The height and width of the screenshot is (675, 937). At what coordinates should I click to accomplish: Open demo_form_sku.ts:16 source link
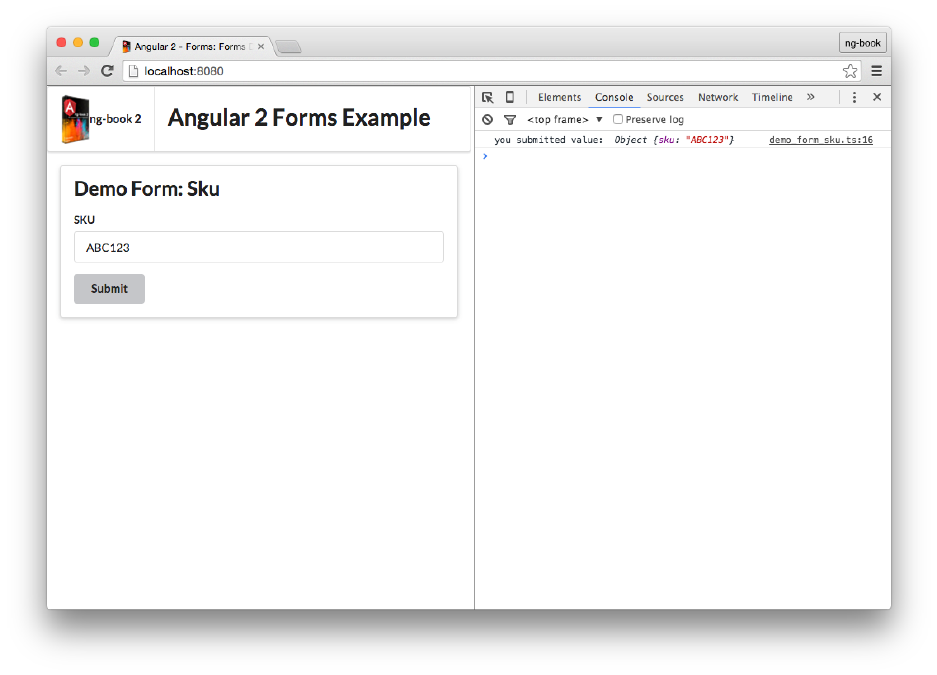click(820, 140)
